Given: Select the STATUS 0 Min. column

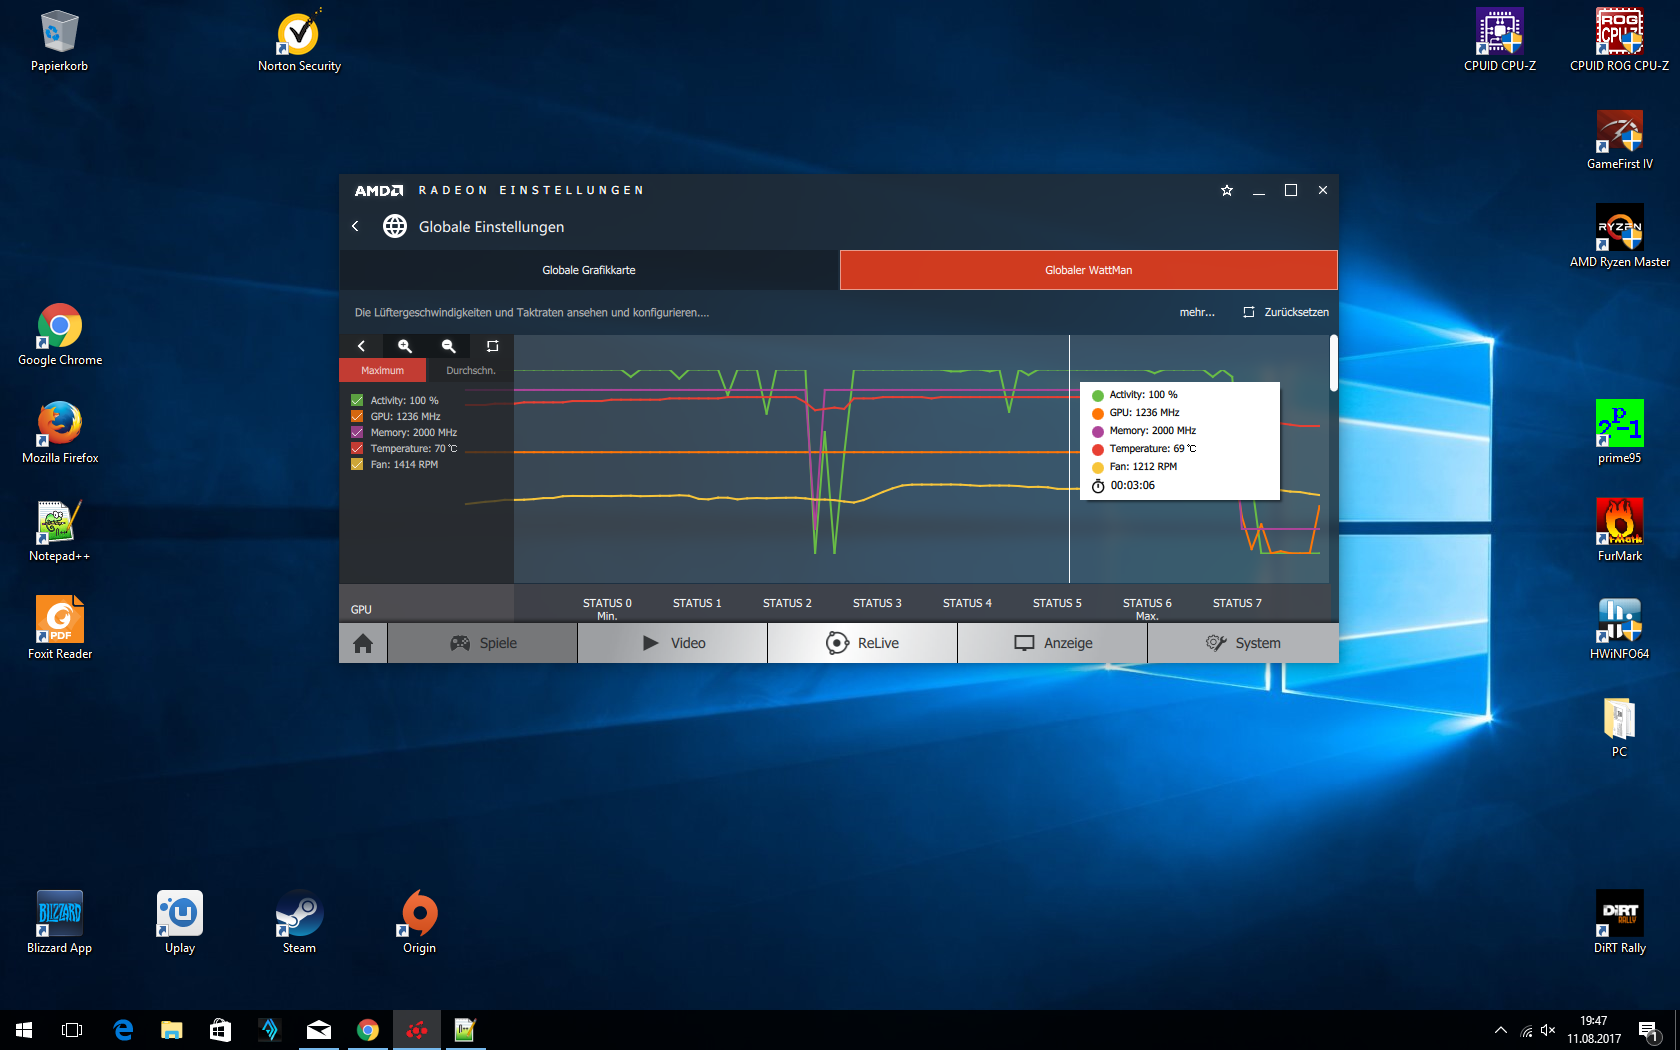Looking at the screenshot, I should (x=607, y=608).
